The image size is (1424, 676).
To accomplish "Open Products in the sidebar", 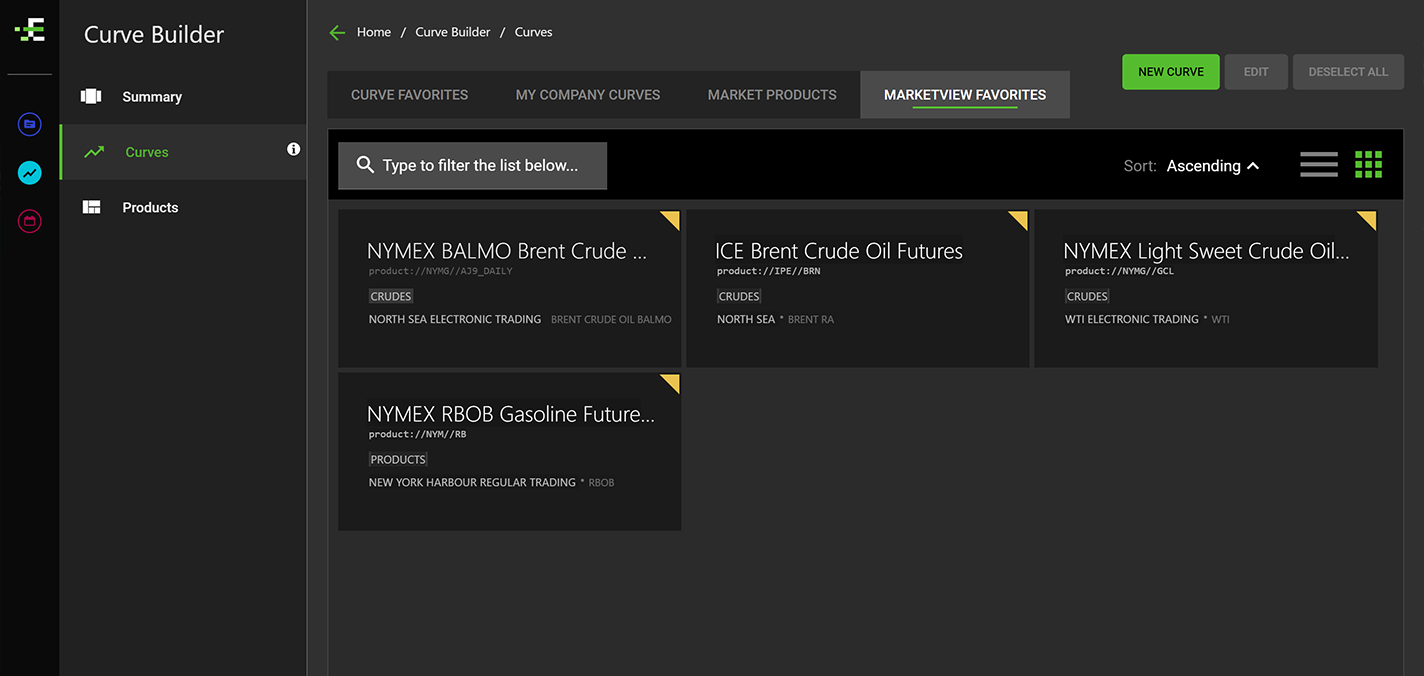I will (x=183, y=207).
